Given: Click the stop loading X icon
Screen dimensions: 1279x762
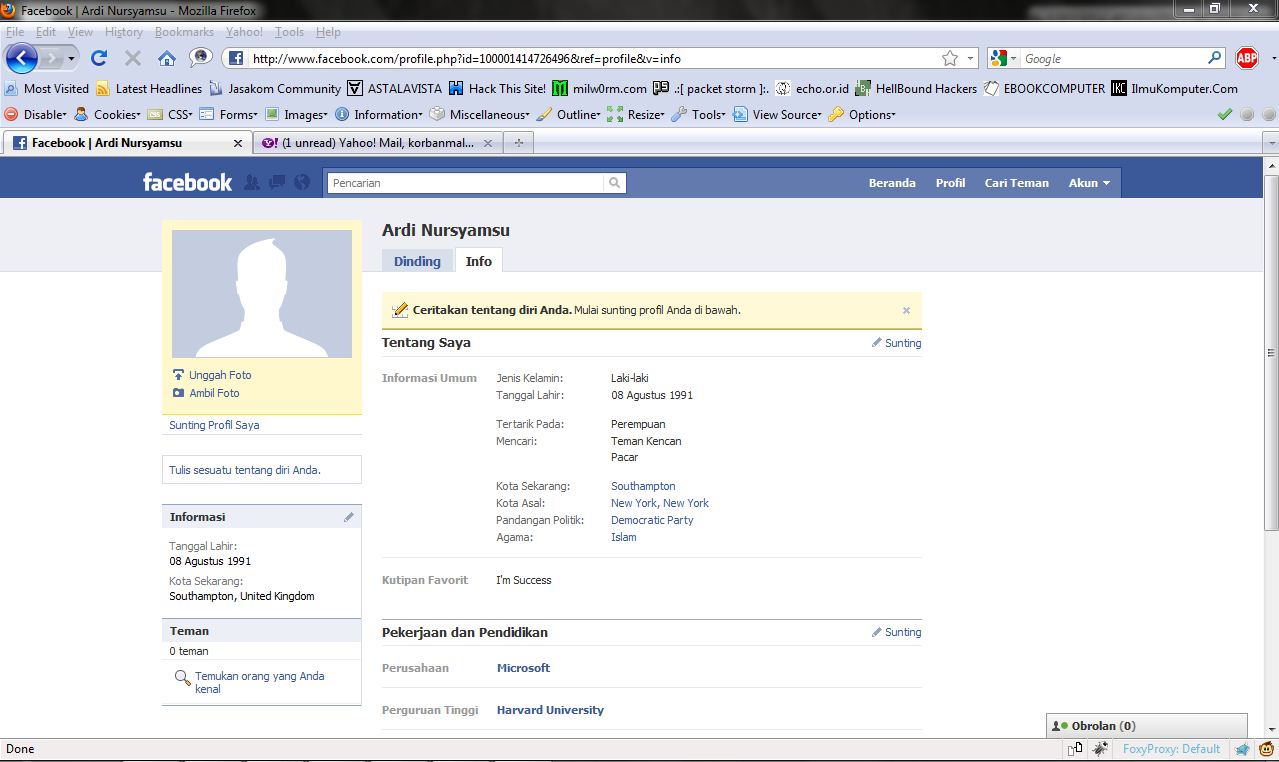Looking at the screenshot, I should tap(133, 58).
